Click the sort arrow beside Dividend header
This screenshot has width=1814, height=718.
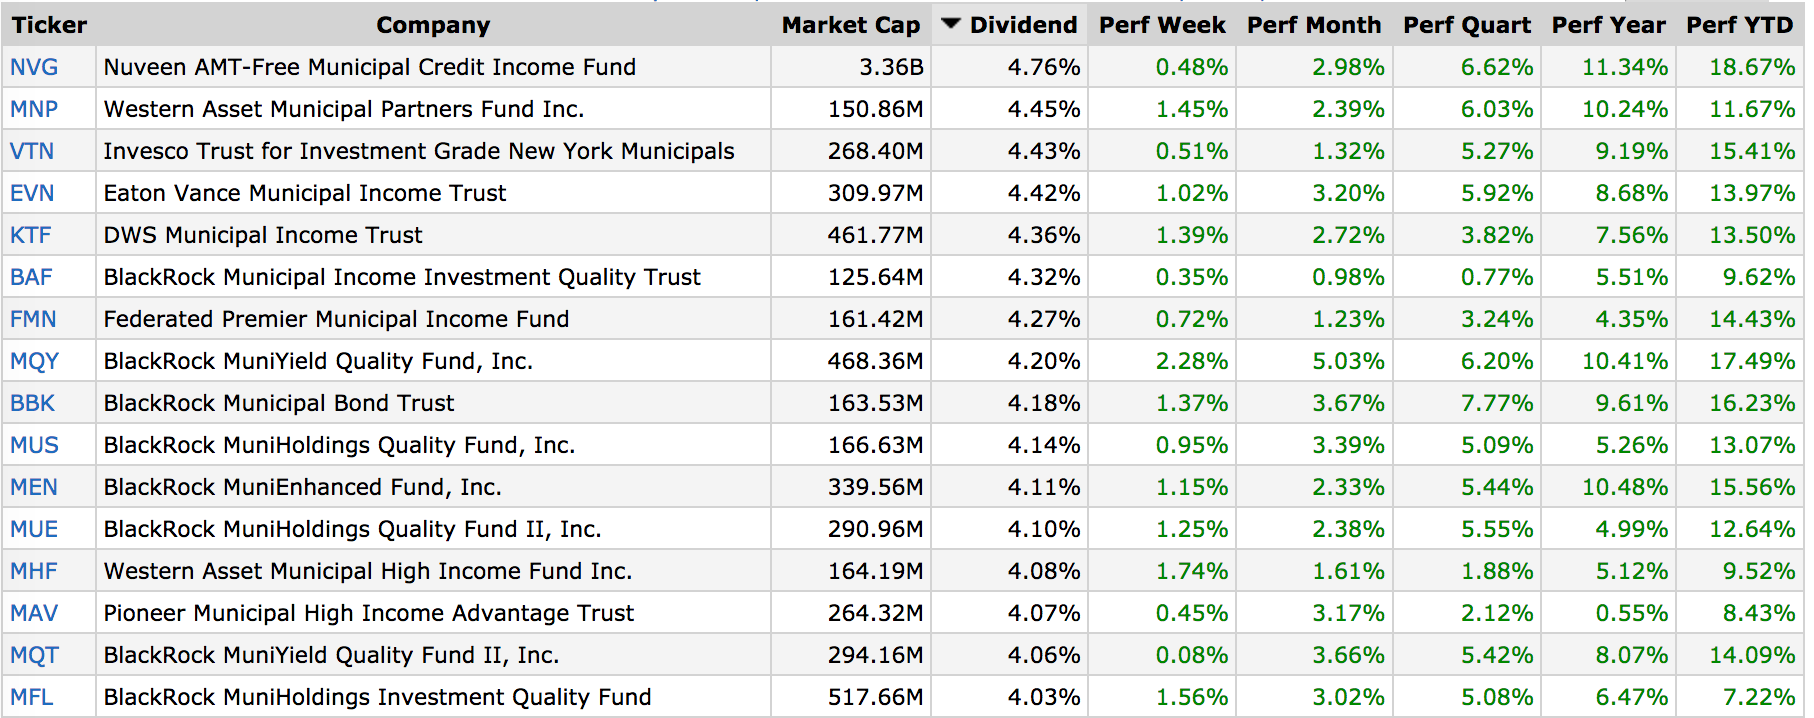pos(951,24)
